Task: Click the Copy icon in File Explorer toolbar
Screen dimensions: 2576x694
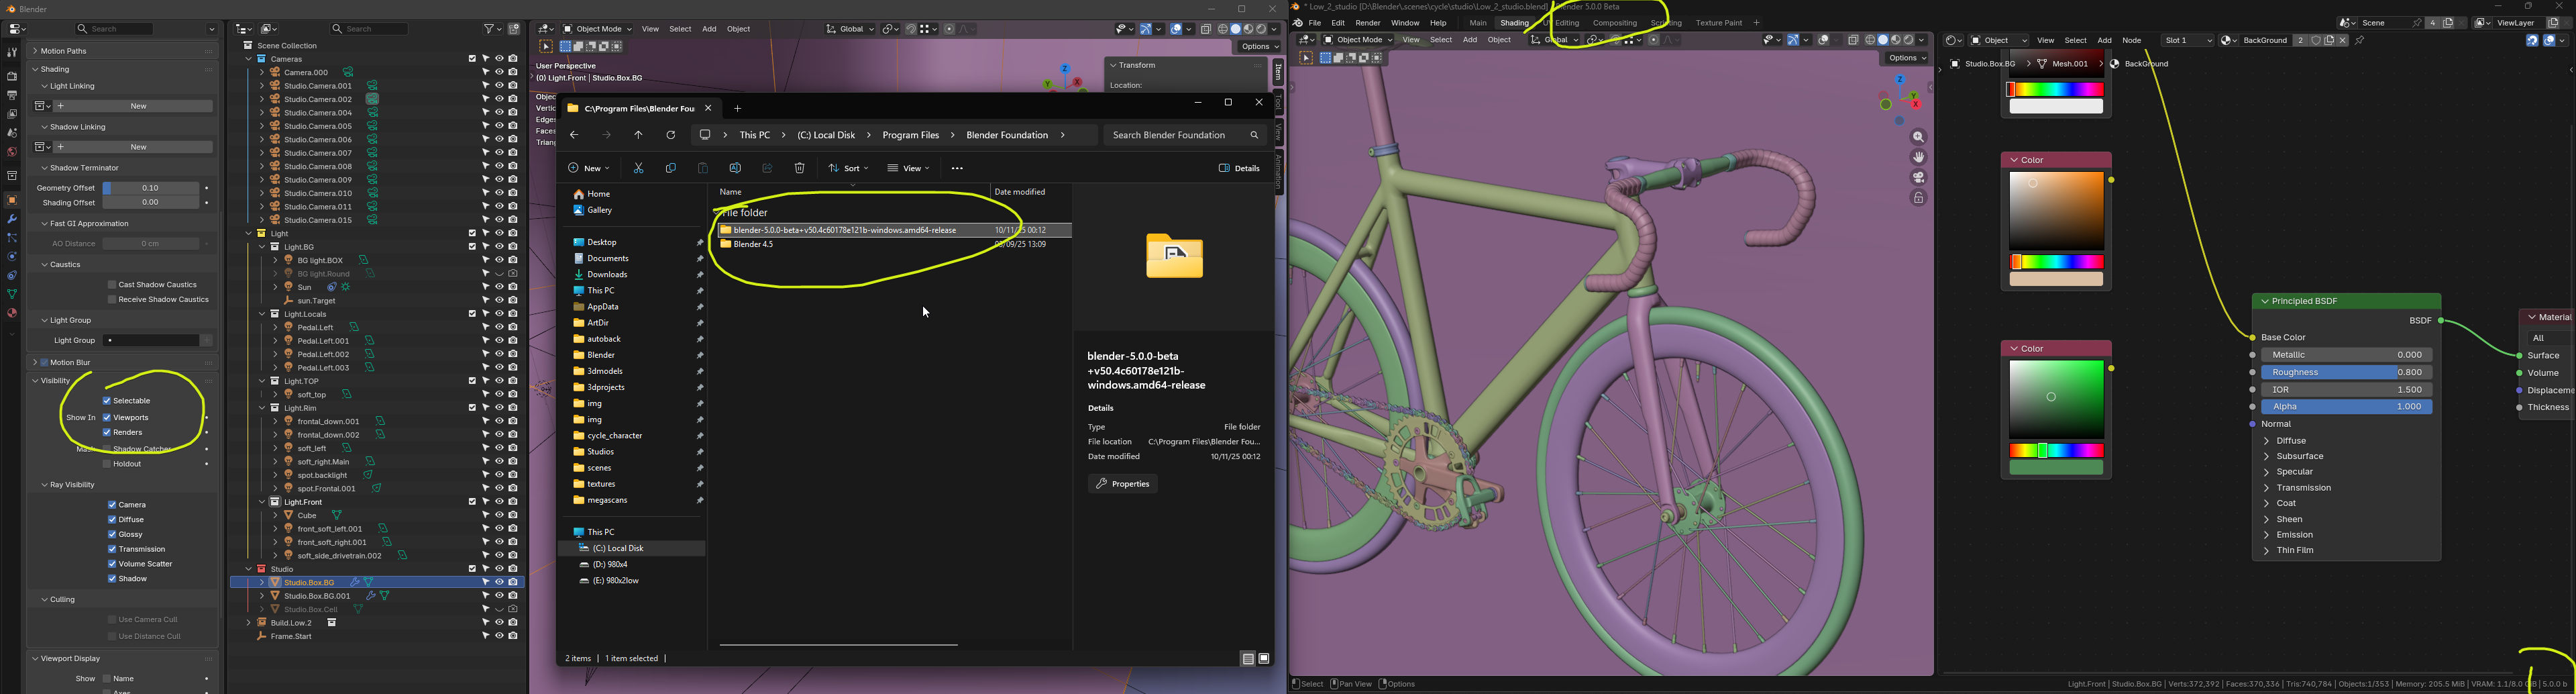Action: [x=670, y=168]
